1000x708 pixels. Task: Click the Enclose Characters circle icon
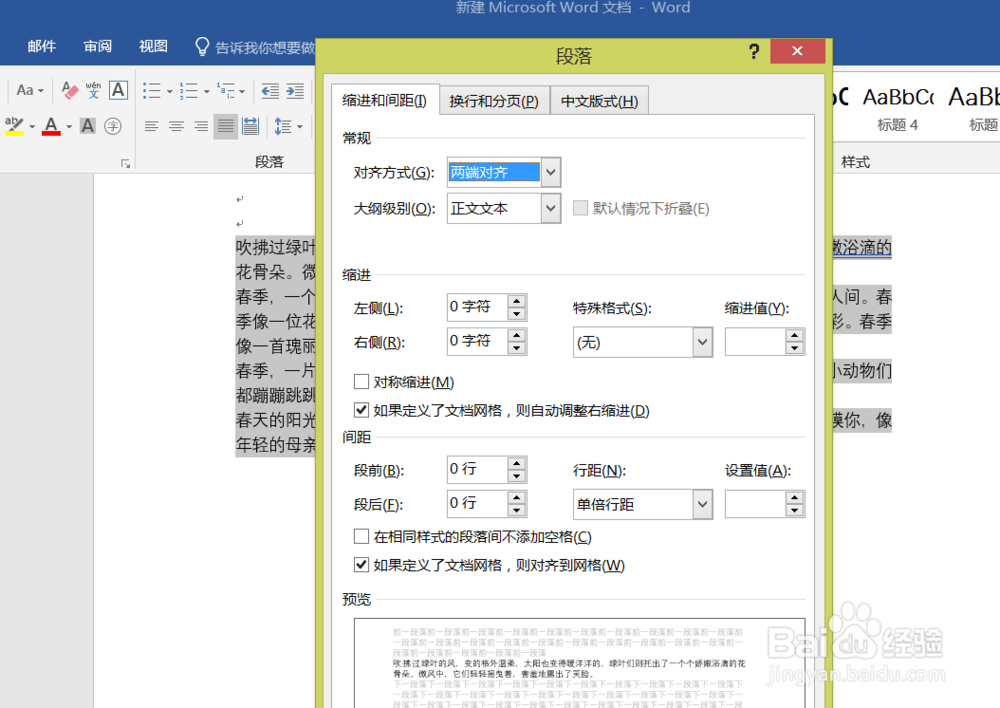[113, 126]
